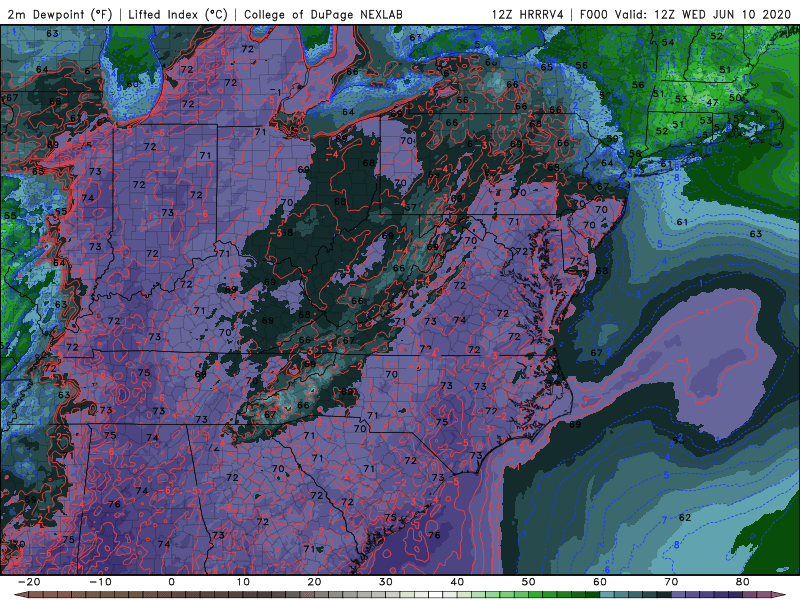
Task: Click the "College of DuPage NEXLAB" label
Action: point(323,14)
